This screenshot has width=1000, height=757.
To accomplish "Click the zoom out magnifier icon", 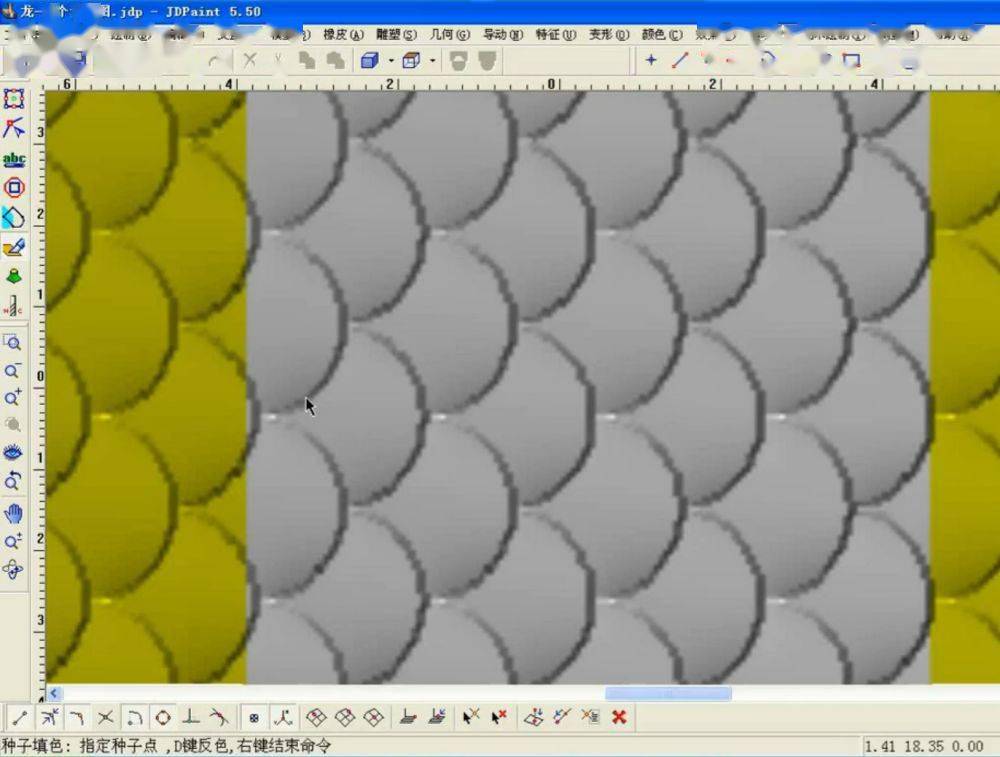I will [13, 371].
